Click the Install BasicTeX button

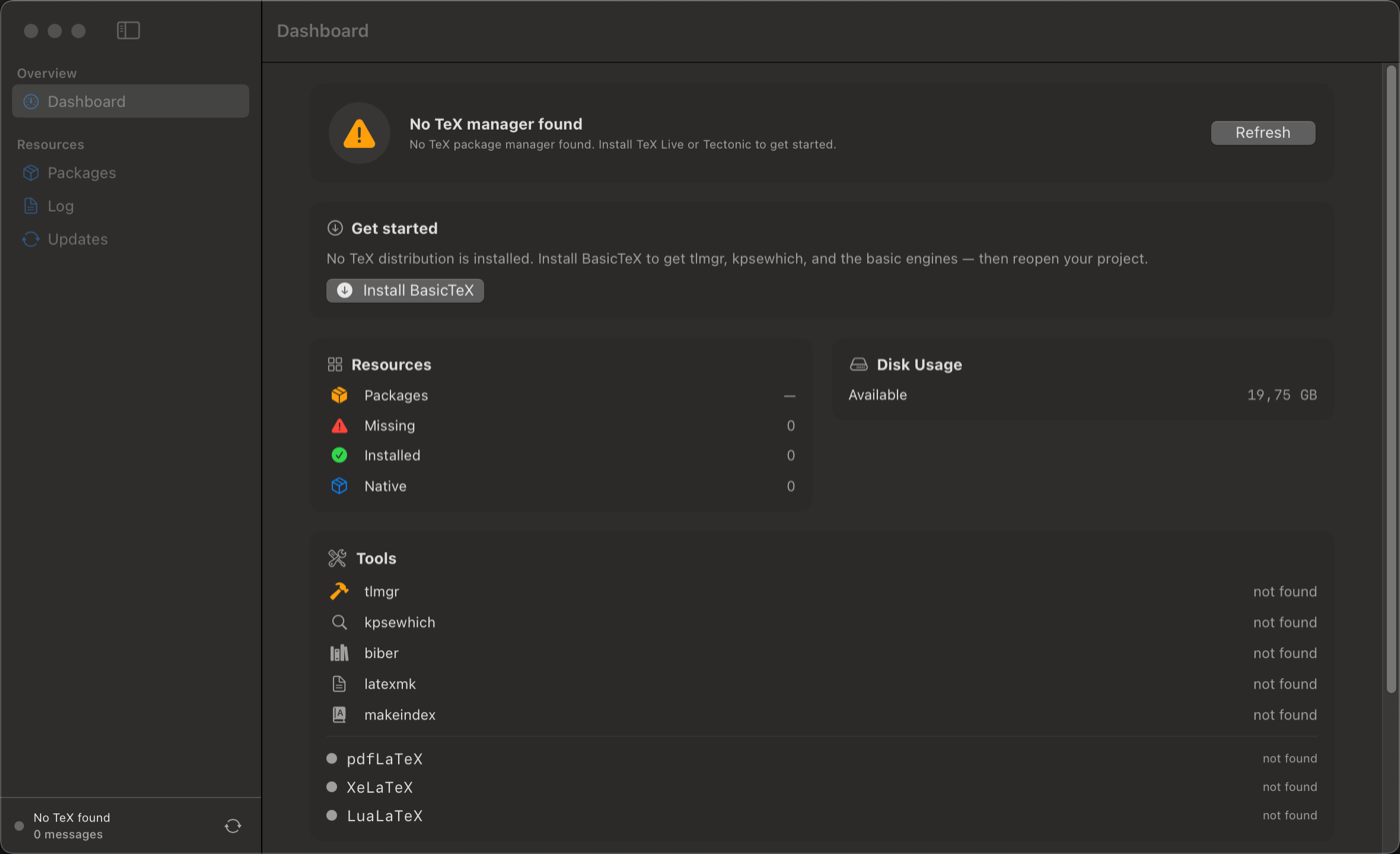(x=405, y=290)
